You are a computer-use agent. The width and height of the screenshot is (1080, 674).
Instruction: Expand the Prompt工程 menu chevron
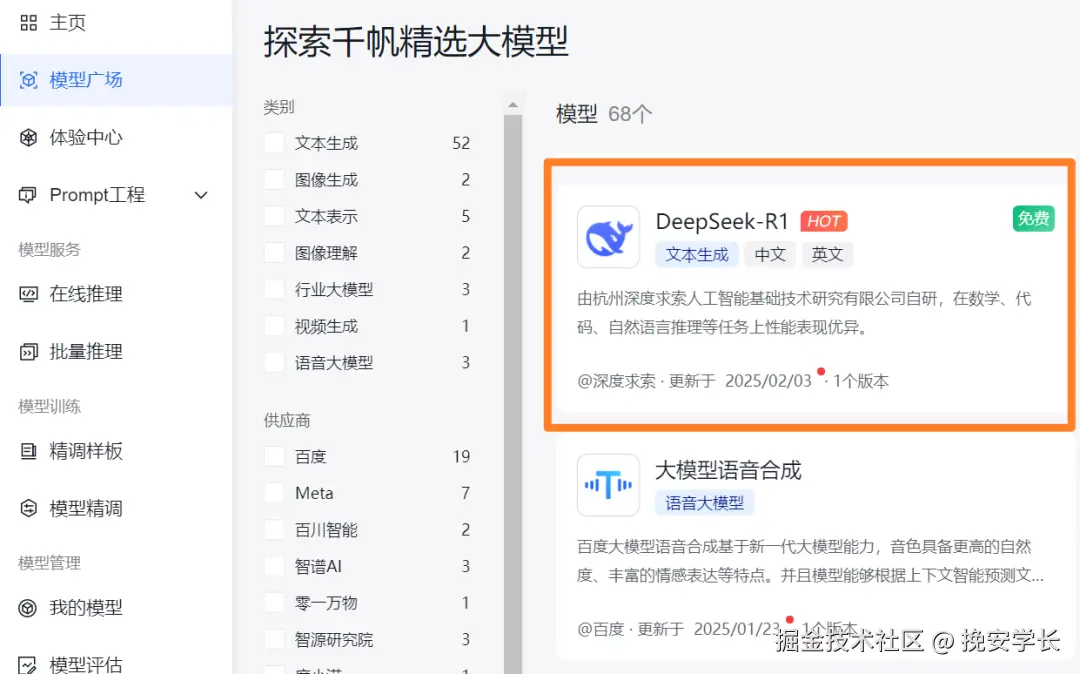click(200, 196)
